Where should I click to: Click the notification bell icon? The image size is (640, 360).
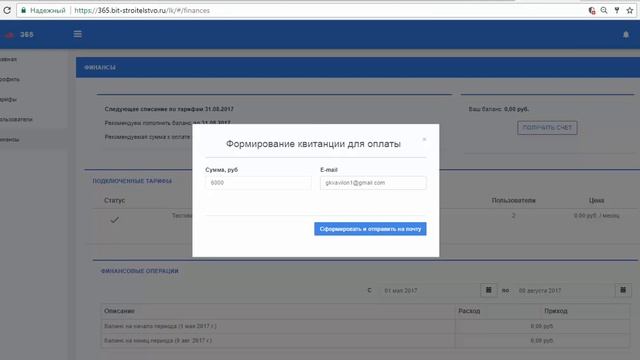(626, 35)
